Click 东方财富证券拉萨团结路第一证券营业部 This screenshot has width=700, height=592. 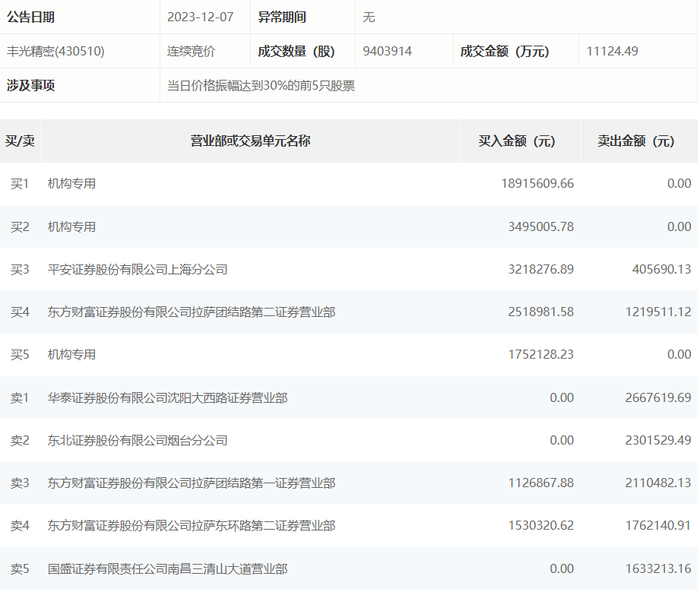(192, 483)
